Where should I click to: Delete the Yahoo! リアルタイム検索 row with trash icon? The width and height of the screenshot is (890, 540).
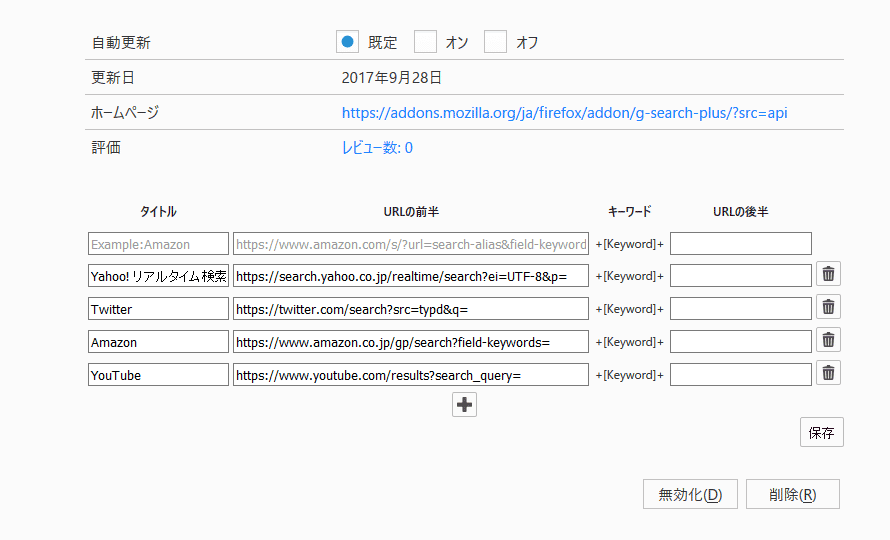(x=828, y=274)
